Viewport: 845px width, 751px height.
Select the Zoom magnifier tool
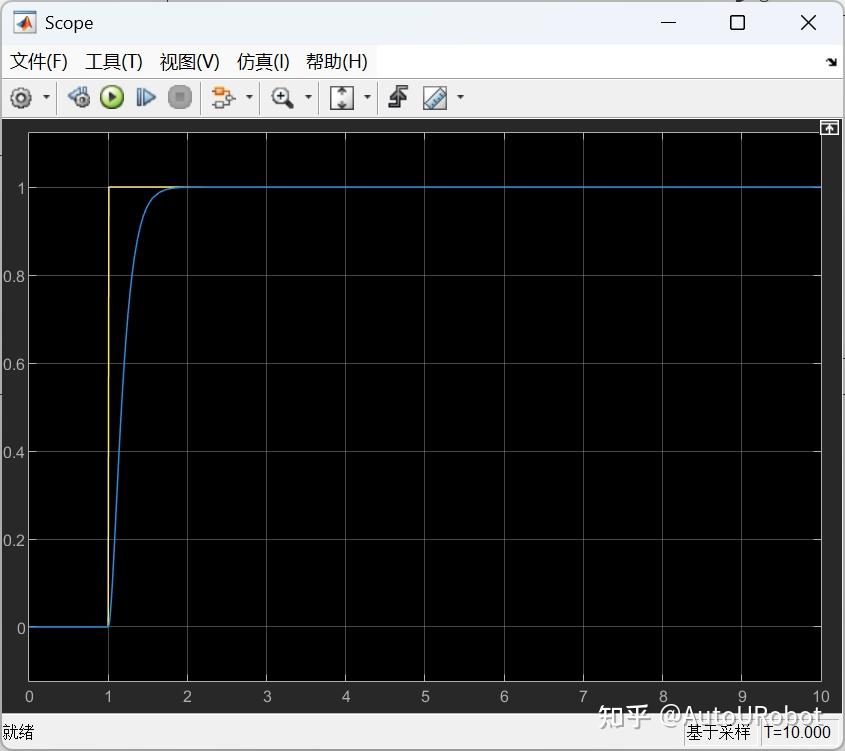(282, 98)
